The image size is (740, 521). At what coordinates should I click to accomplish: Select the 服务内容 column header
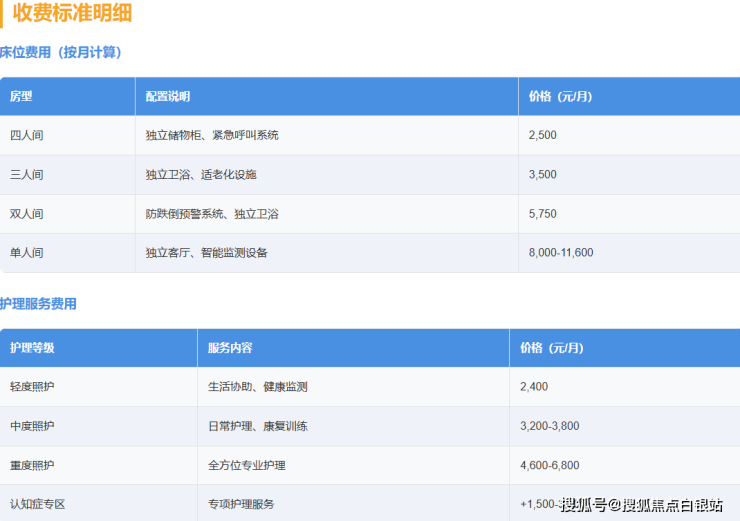pos(230,348)
